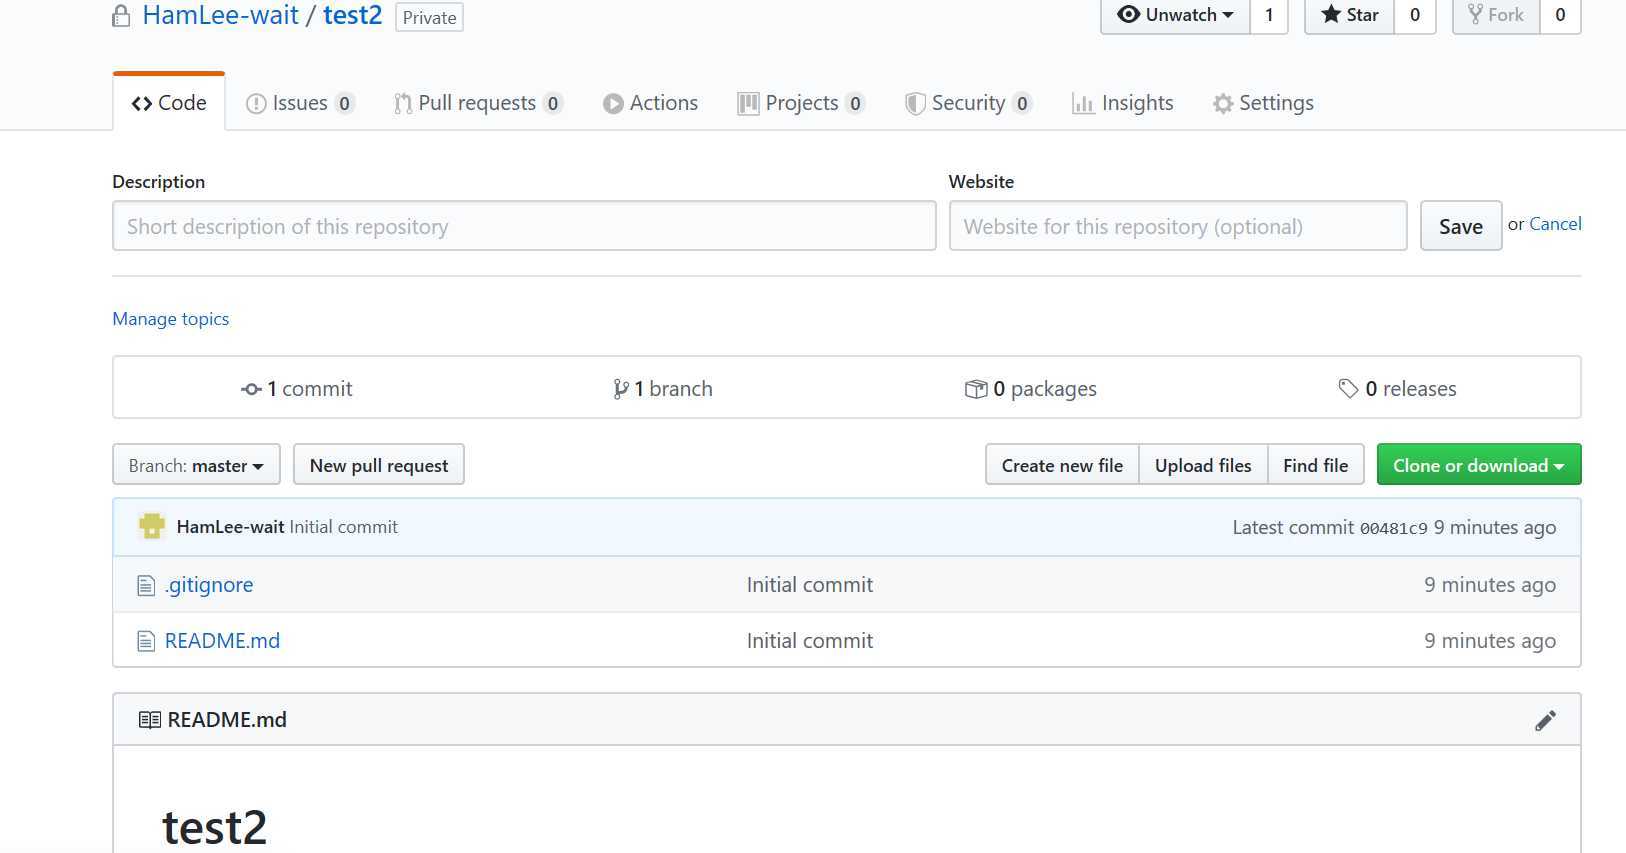Click the New pull request button
Viewport: 1626px width, 853px height.
[x=379, y=465]
